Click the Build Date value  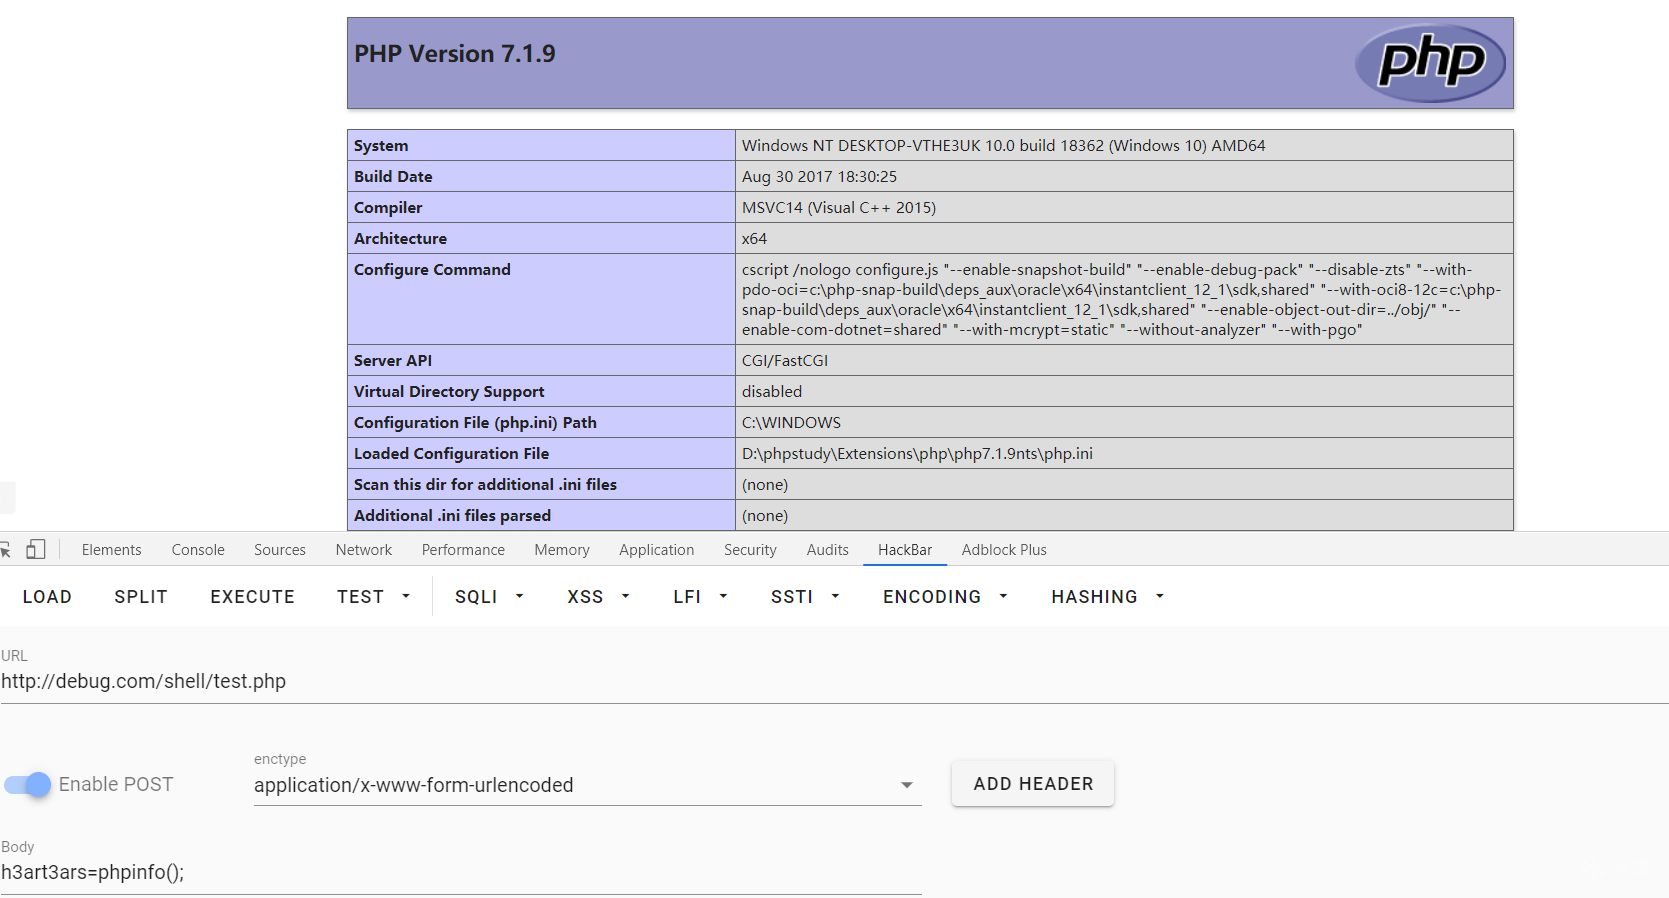(819, 177)
